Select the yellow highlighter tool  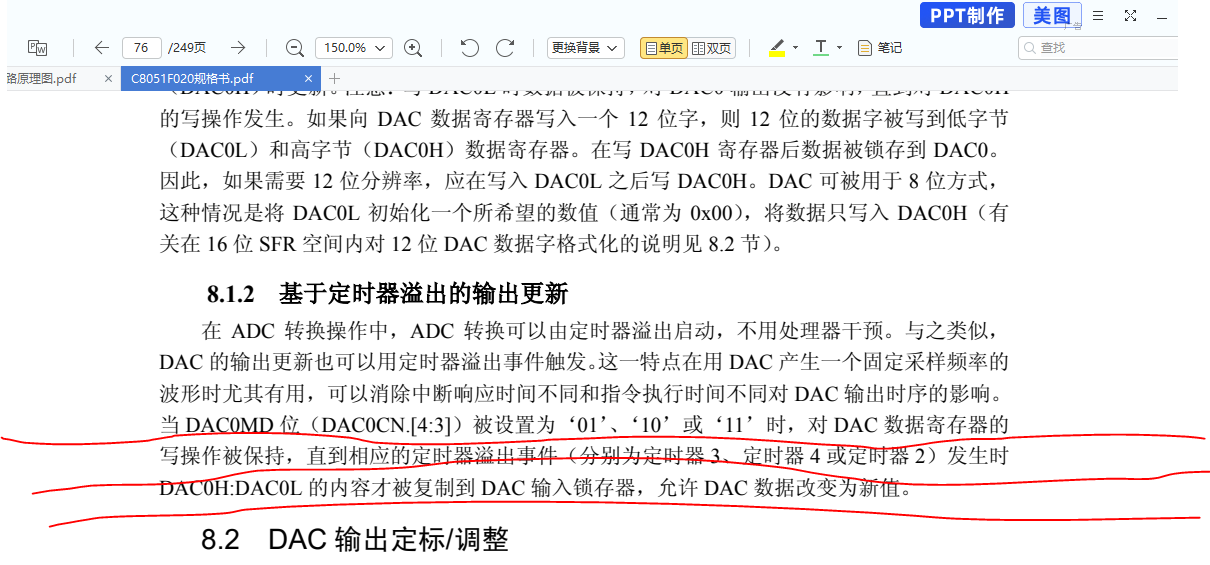coord(777,47)
